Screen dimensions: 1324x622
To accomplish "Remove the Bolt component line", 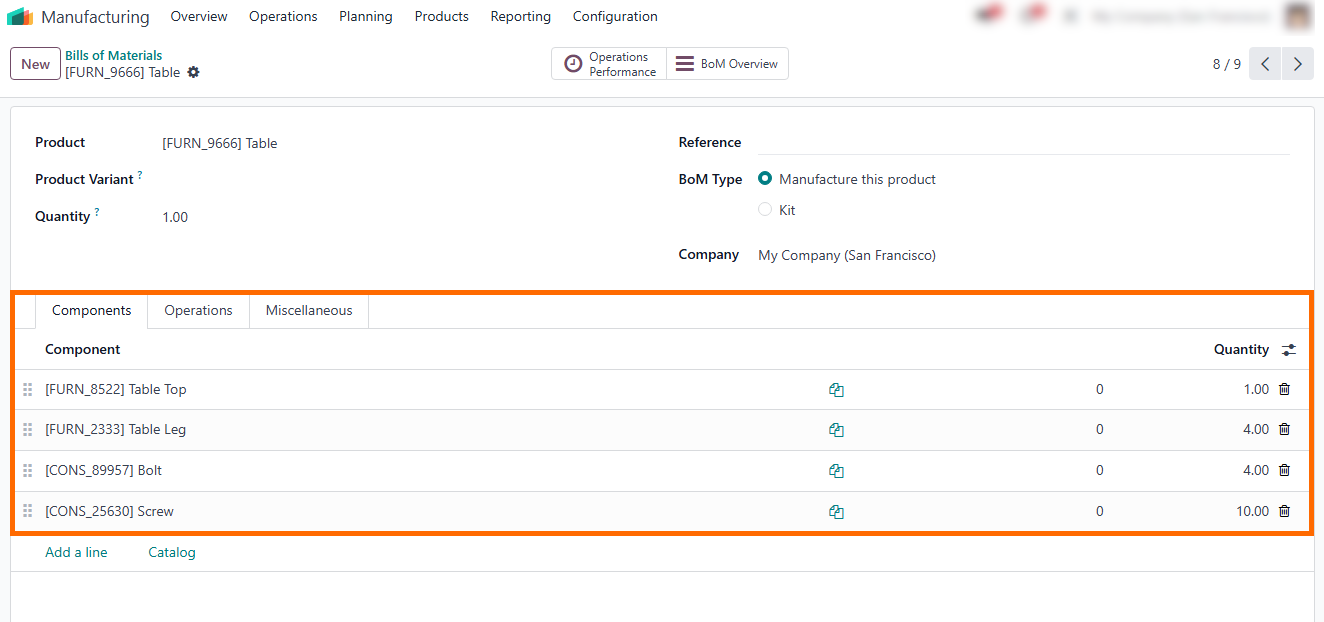I will 1284,470.
